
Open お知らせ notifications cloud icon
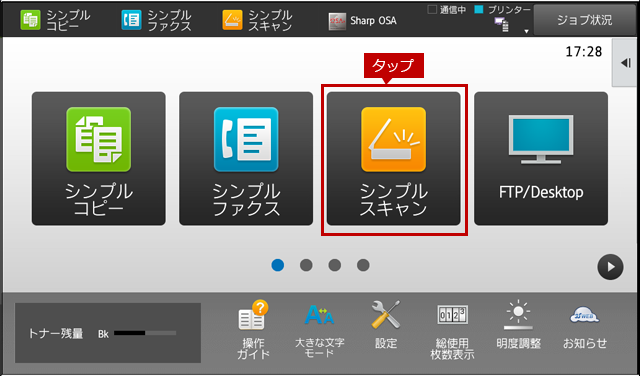coord(585,327)
